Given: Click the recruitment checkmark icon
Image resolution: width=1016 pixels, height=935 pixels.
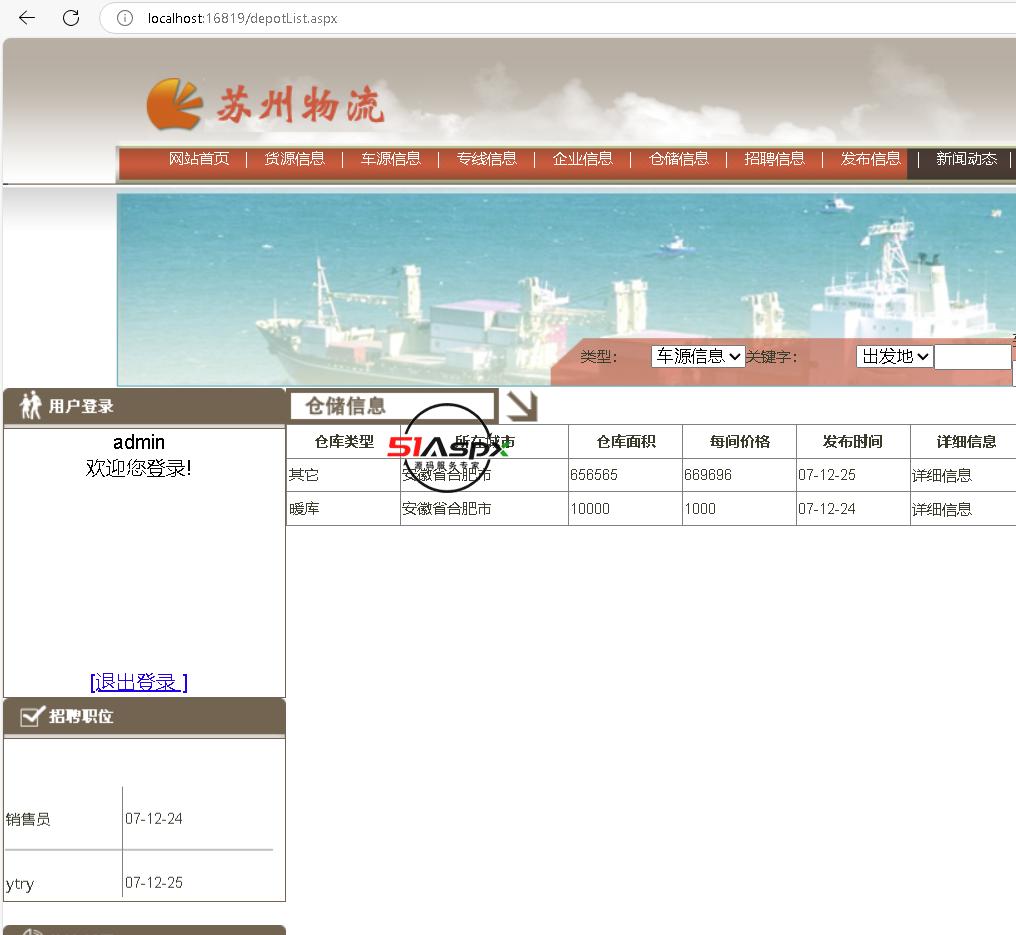Looking at the screenshot, I should pyautogui.click(x=33, y=716).
